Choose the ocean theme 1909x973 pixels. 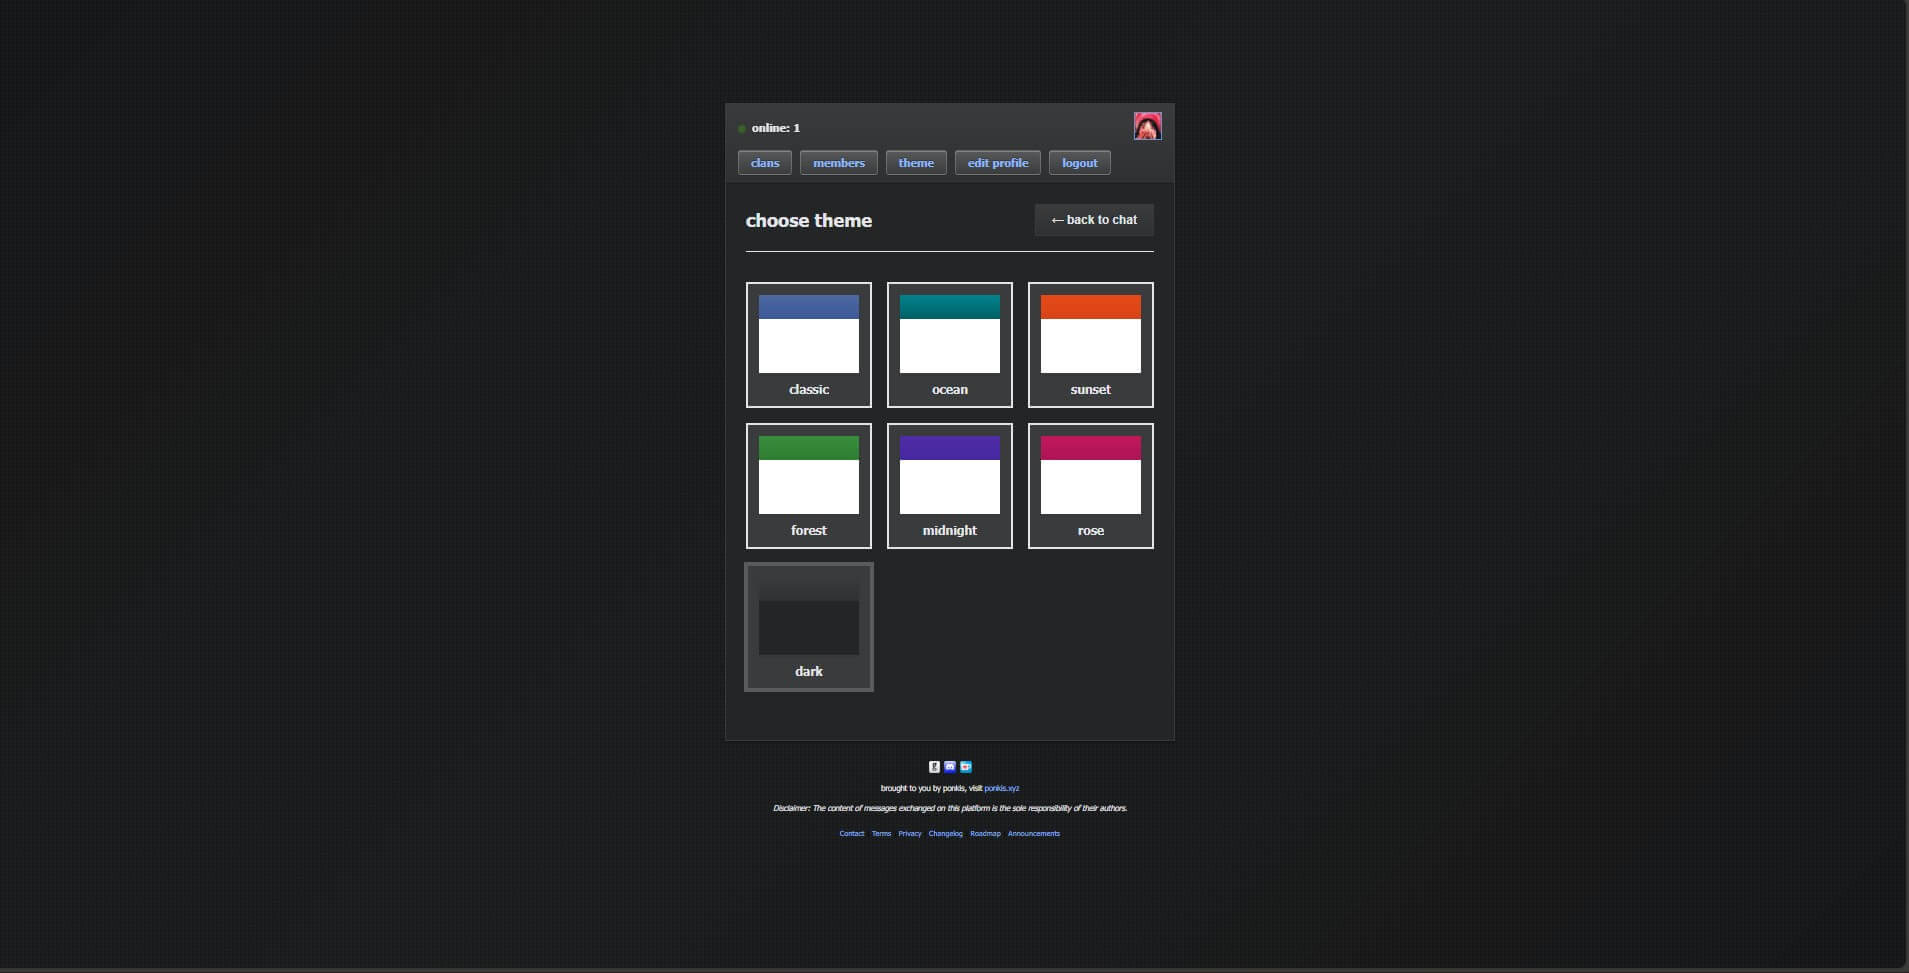(x=949, y=345)
